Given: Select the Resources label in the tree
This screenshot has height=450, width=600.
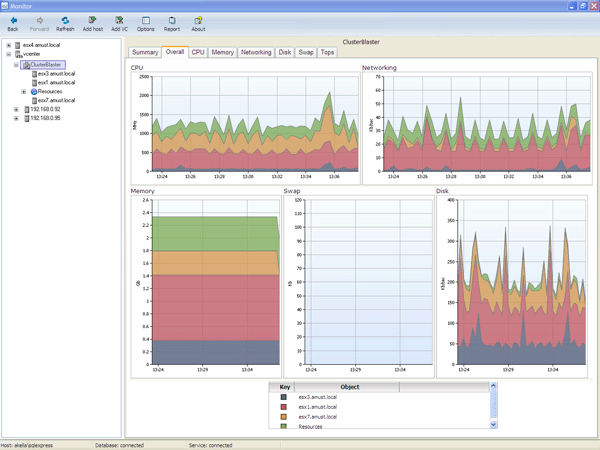Looking at the screenshot, I should 50,92.
